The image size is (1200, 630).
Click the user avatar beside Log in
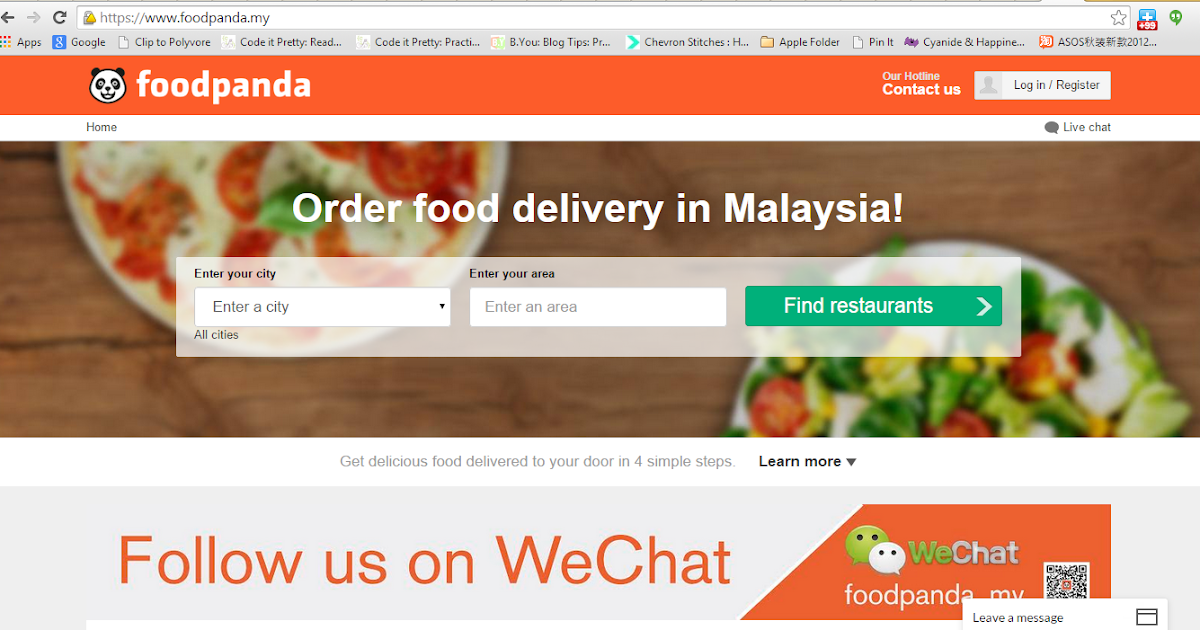[x=988, y=85]
